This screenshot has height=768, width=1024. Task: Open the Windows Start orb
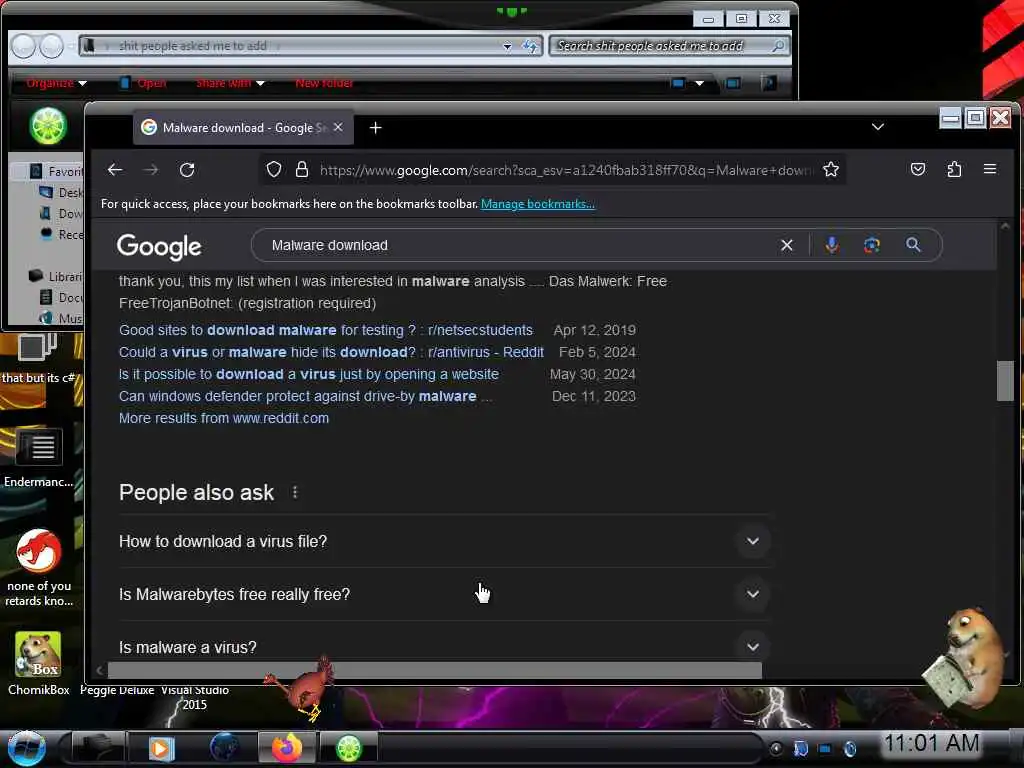pos(26,748)
